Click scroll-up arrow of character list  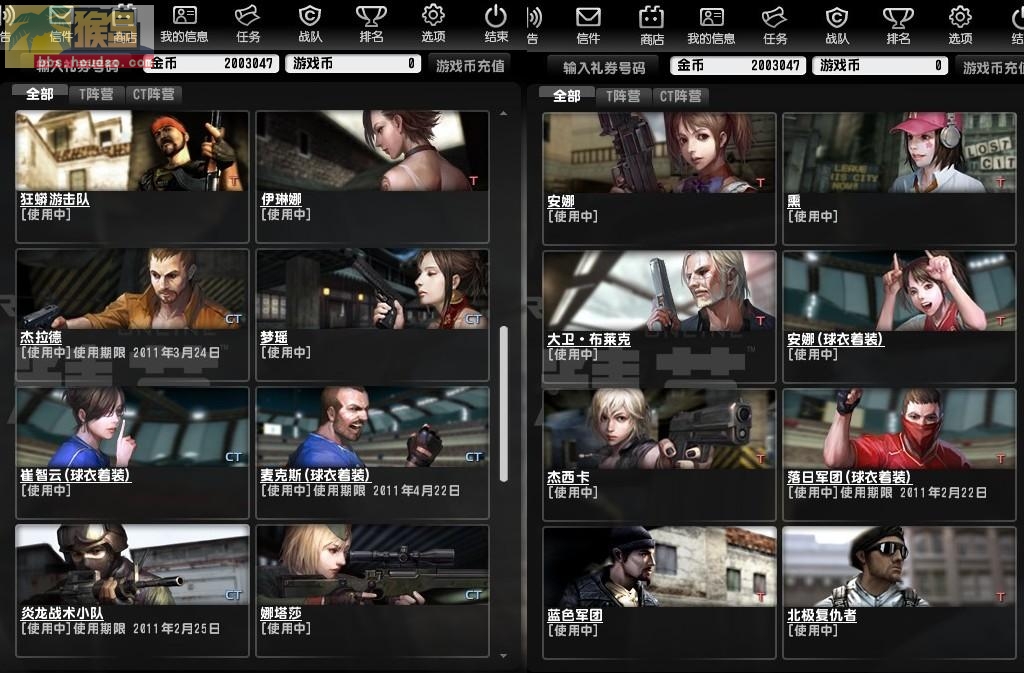[503, 114]
